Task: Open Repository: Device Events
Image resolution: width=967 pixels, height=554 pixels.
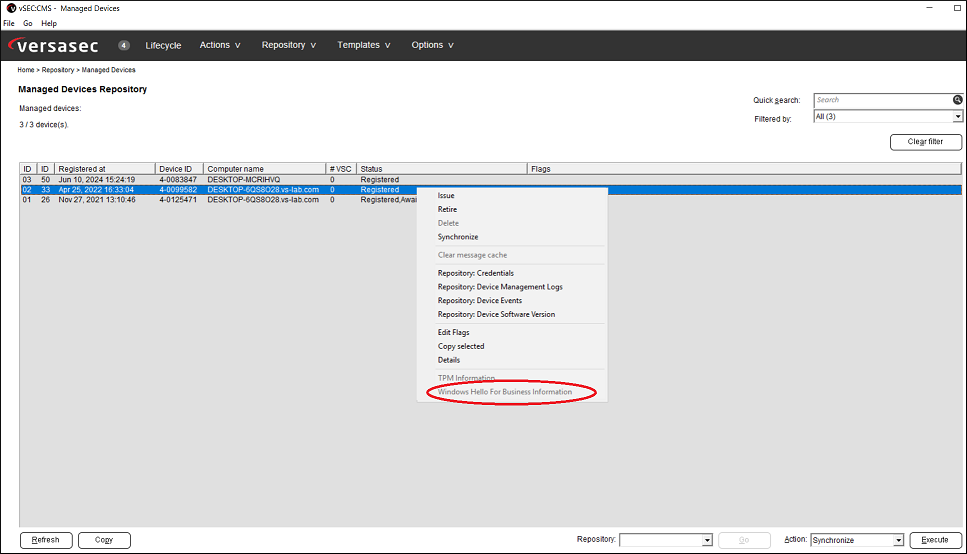Action: (480, 300)
